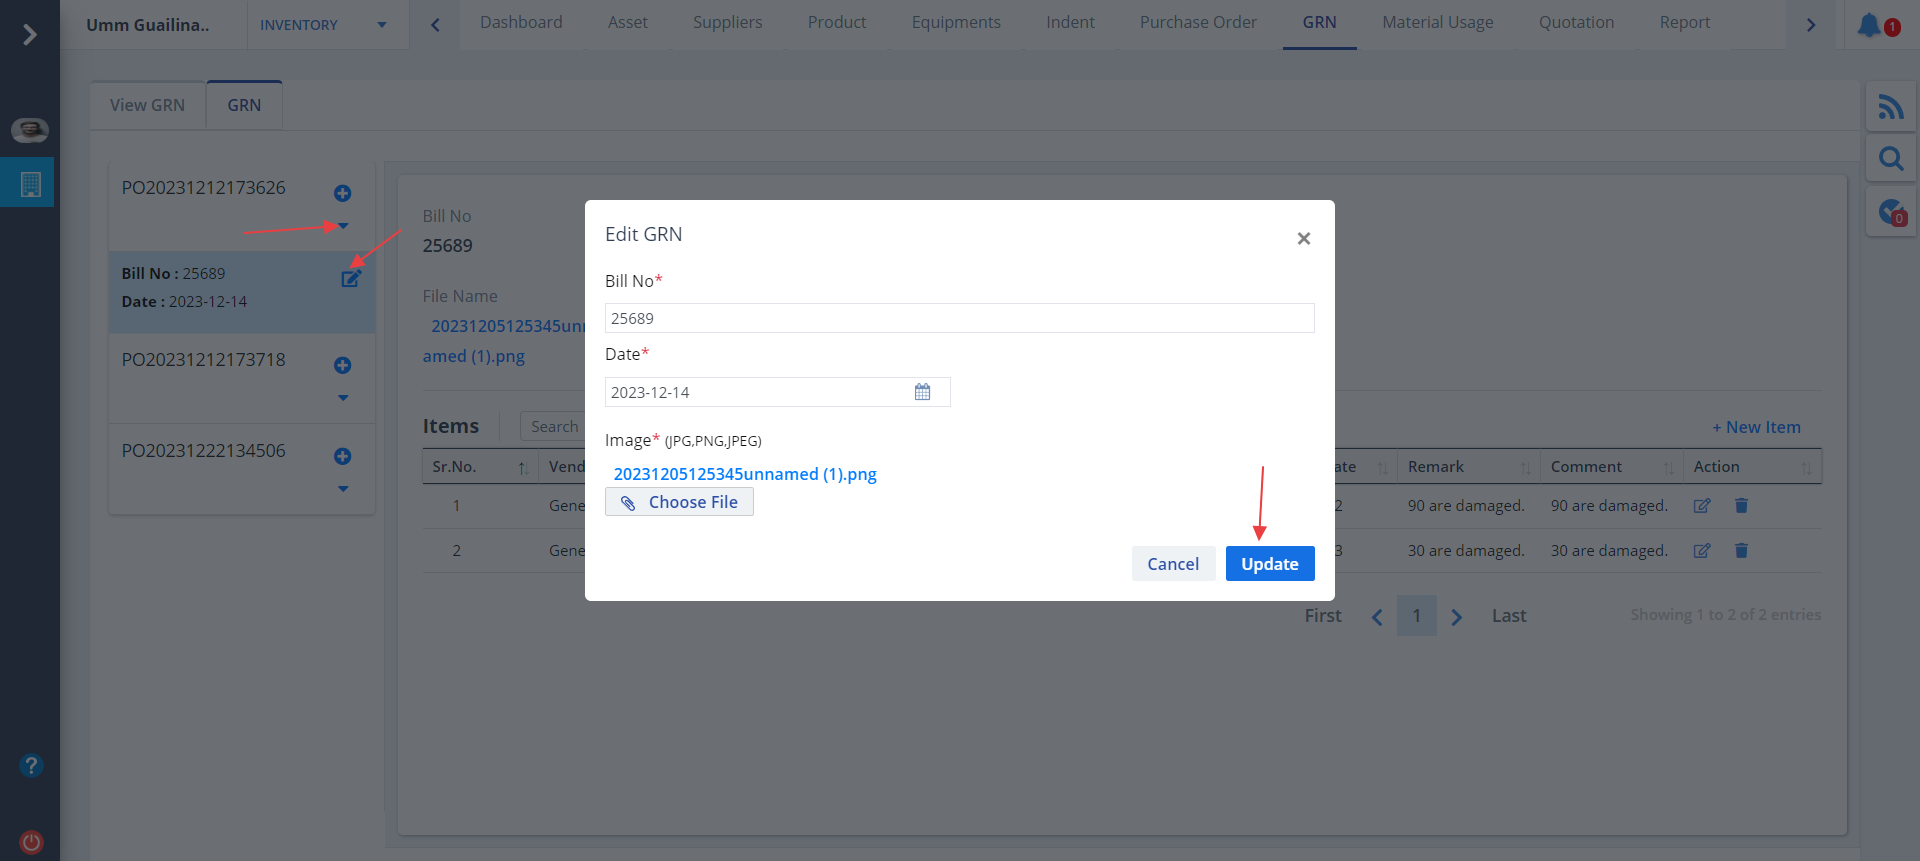The width and height of the screenshot is (1920, 861).
Task: Click the search magnifier icon in right sidebar
Action: coord(1890,158)
